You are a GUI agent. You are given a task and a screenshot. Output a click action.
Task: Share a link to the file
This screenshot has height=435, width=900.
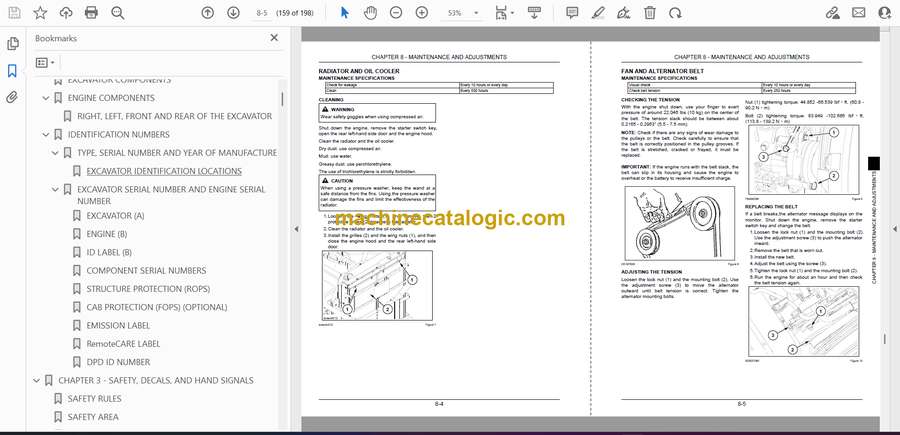[833, 13]
